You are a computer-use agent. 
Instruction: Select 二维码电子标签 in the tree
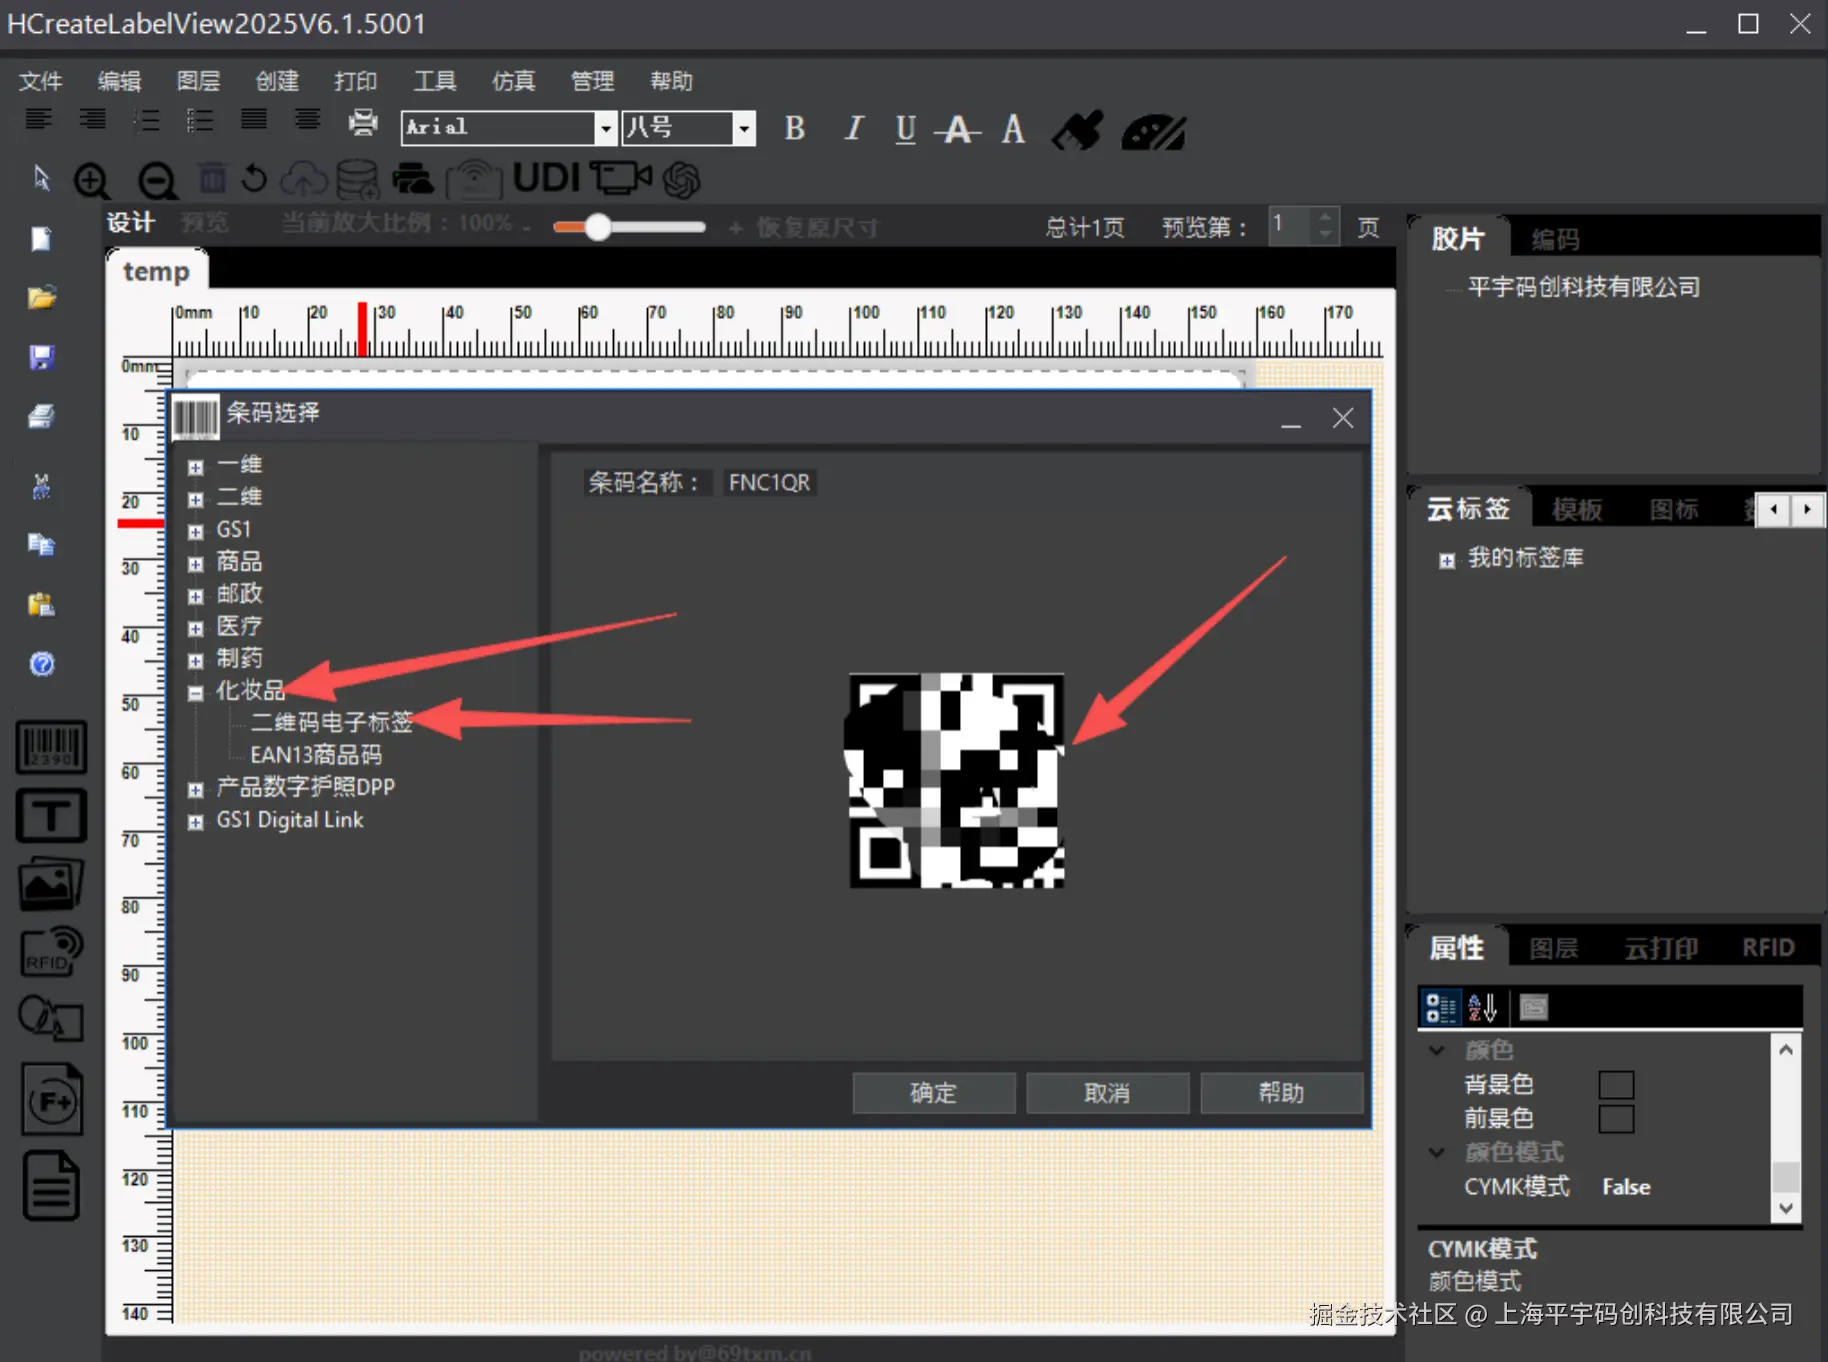[x=331, y=722]
